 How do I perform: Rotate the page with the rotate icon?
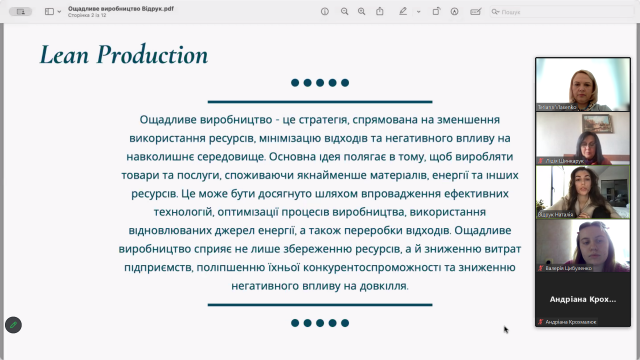pyautogui.click(x=436, y=11)
